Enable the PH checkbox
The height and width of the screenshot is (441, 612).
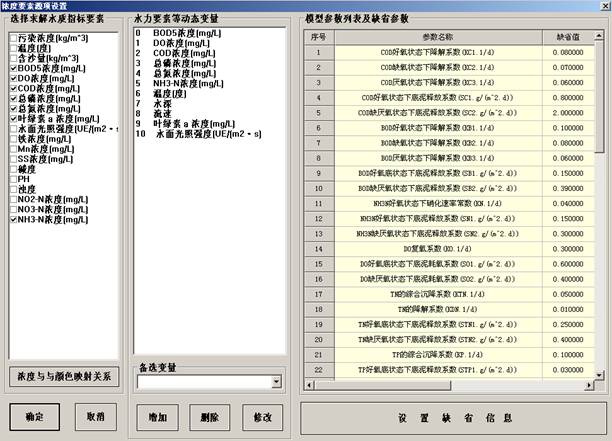click(x=12, y=178)
